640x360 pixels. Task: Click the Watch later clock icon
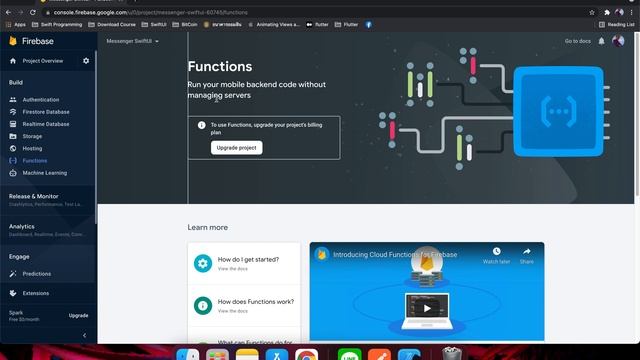click(496, 251)
